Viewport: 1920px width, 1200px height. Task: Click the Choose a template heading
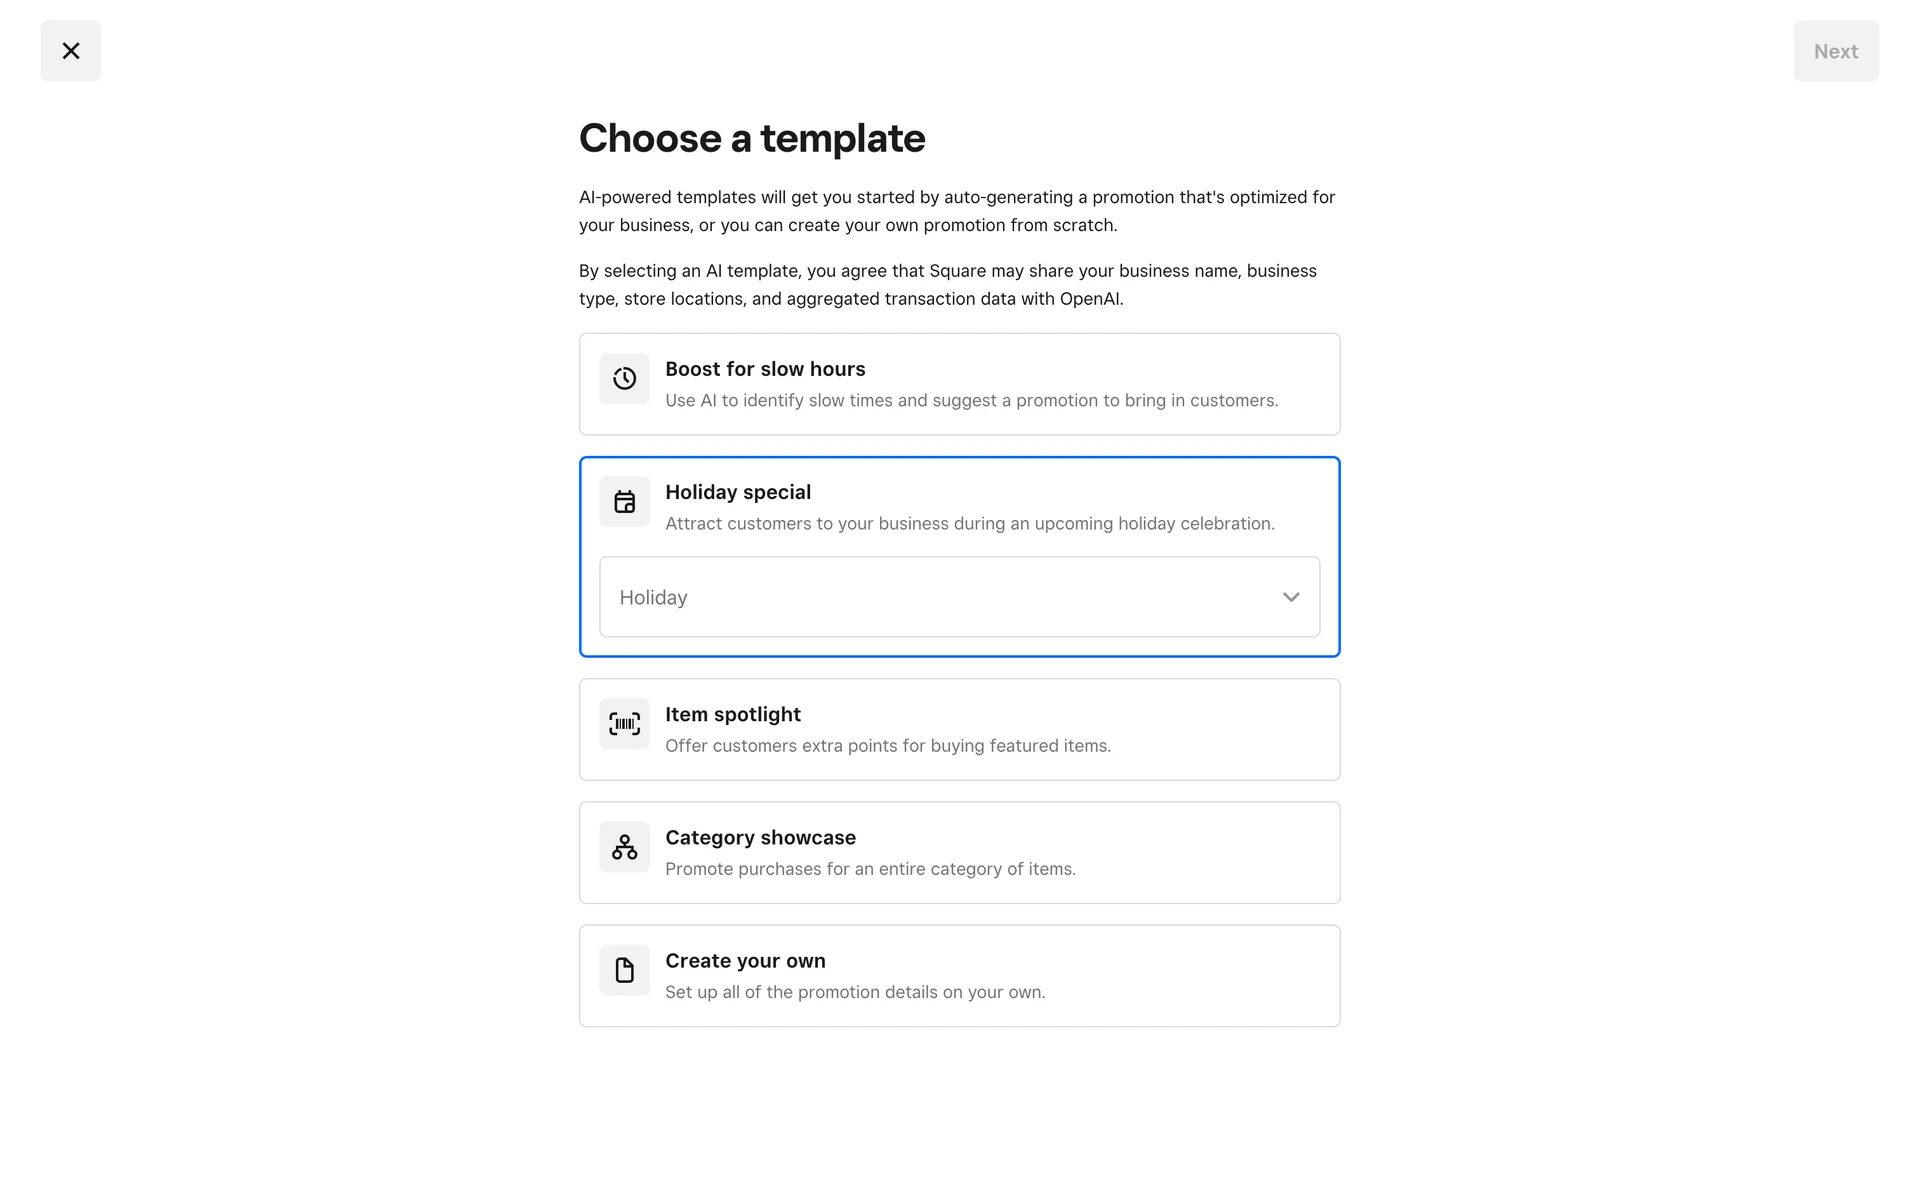click(x=752, y=138)
